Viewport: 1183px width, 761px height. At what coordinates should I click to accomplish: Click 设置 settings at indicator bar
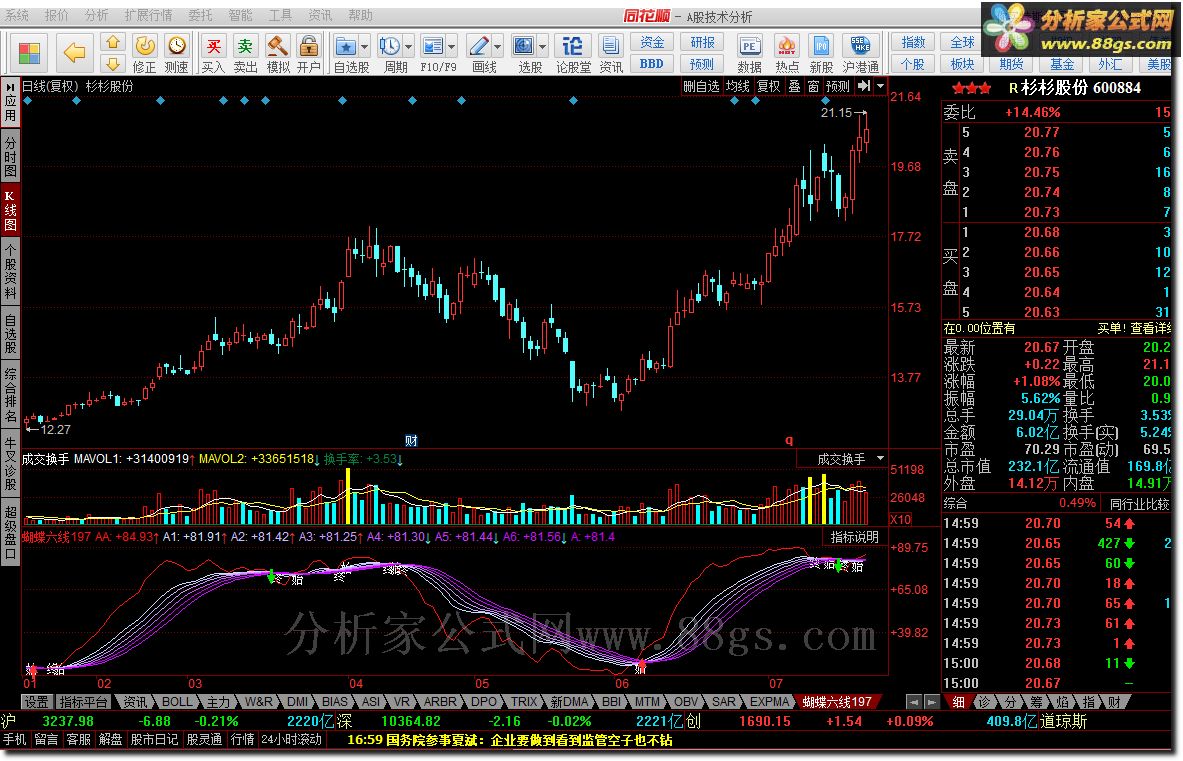tap(35, 702)
